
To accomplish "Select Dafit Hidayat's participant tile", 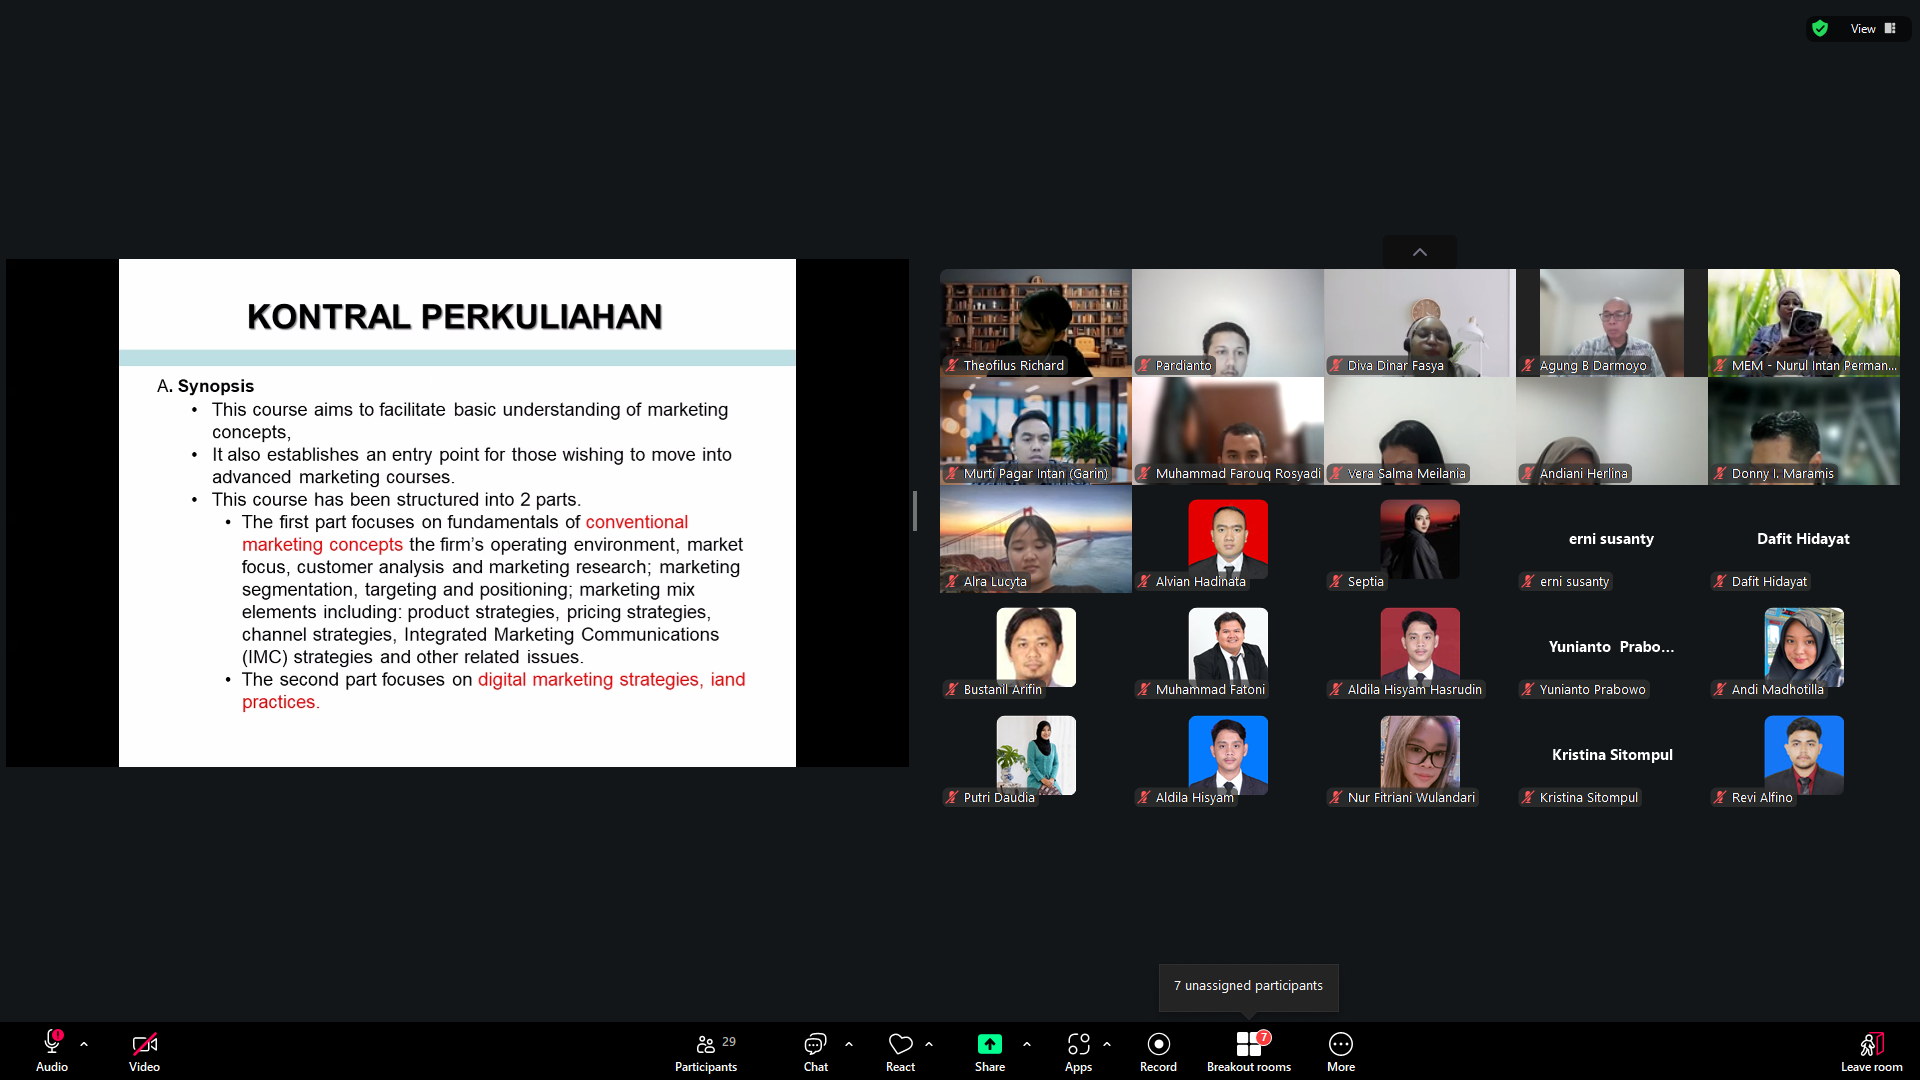I will click(x=1803, y=538).
